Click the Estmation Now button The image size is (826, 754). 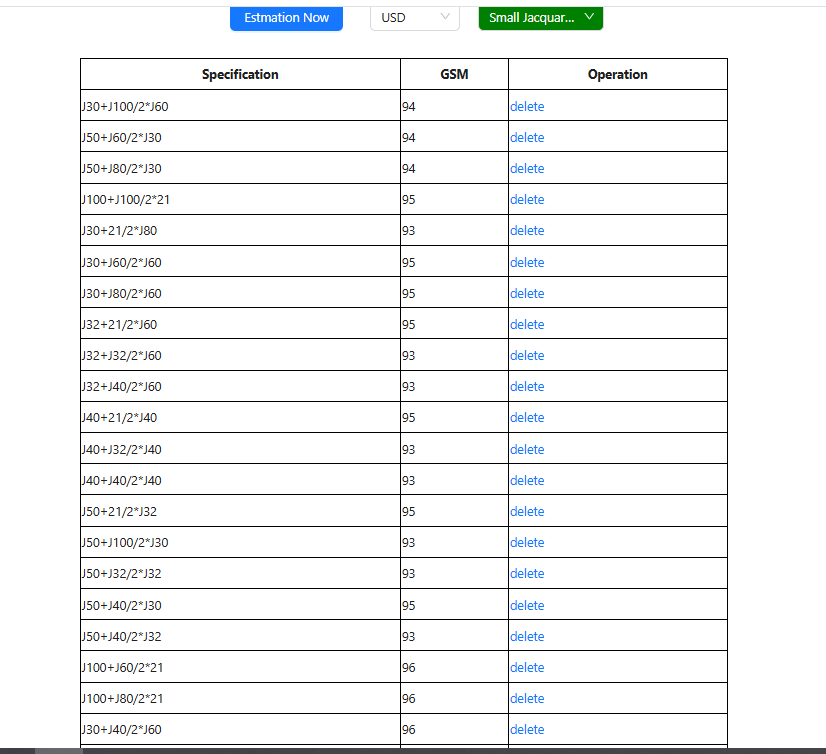click(286, 18)
